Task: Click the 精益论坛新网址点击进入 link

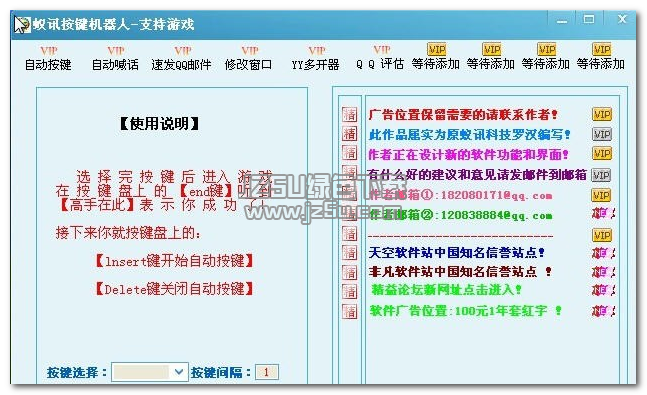Action: coord(446,290)
